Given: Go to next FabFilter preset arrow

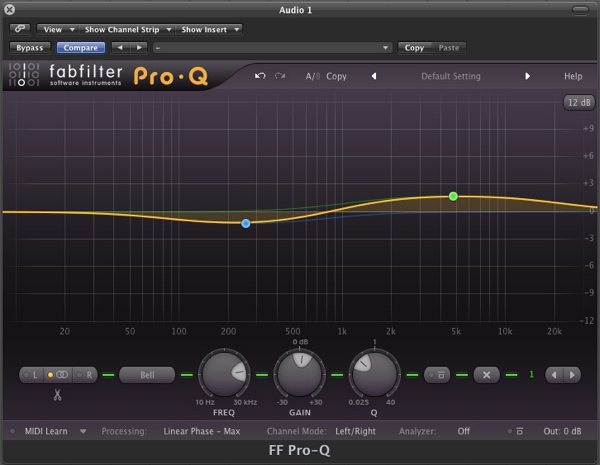Looking at the screenshot, I should coord(527,76).
